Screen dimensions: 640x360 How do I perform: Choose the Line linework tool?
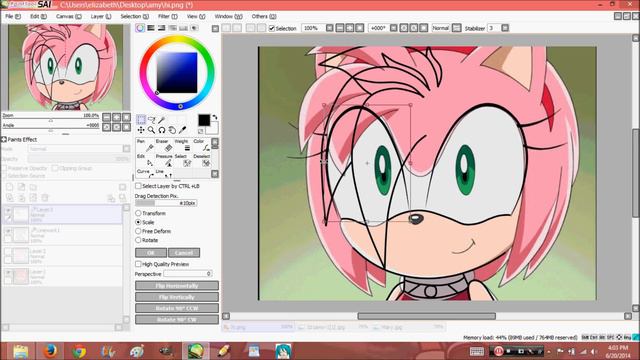[x=164, y=173]
